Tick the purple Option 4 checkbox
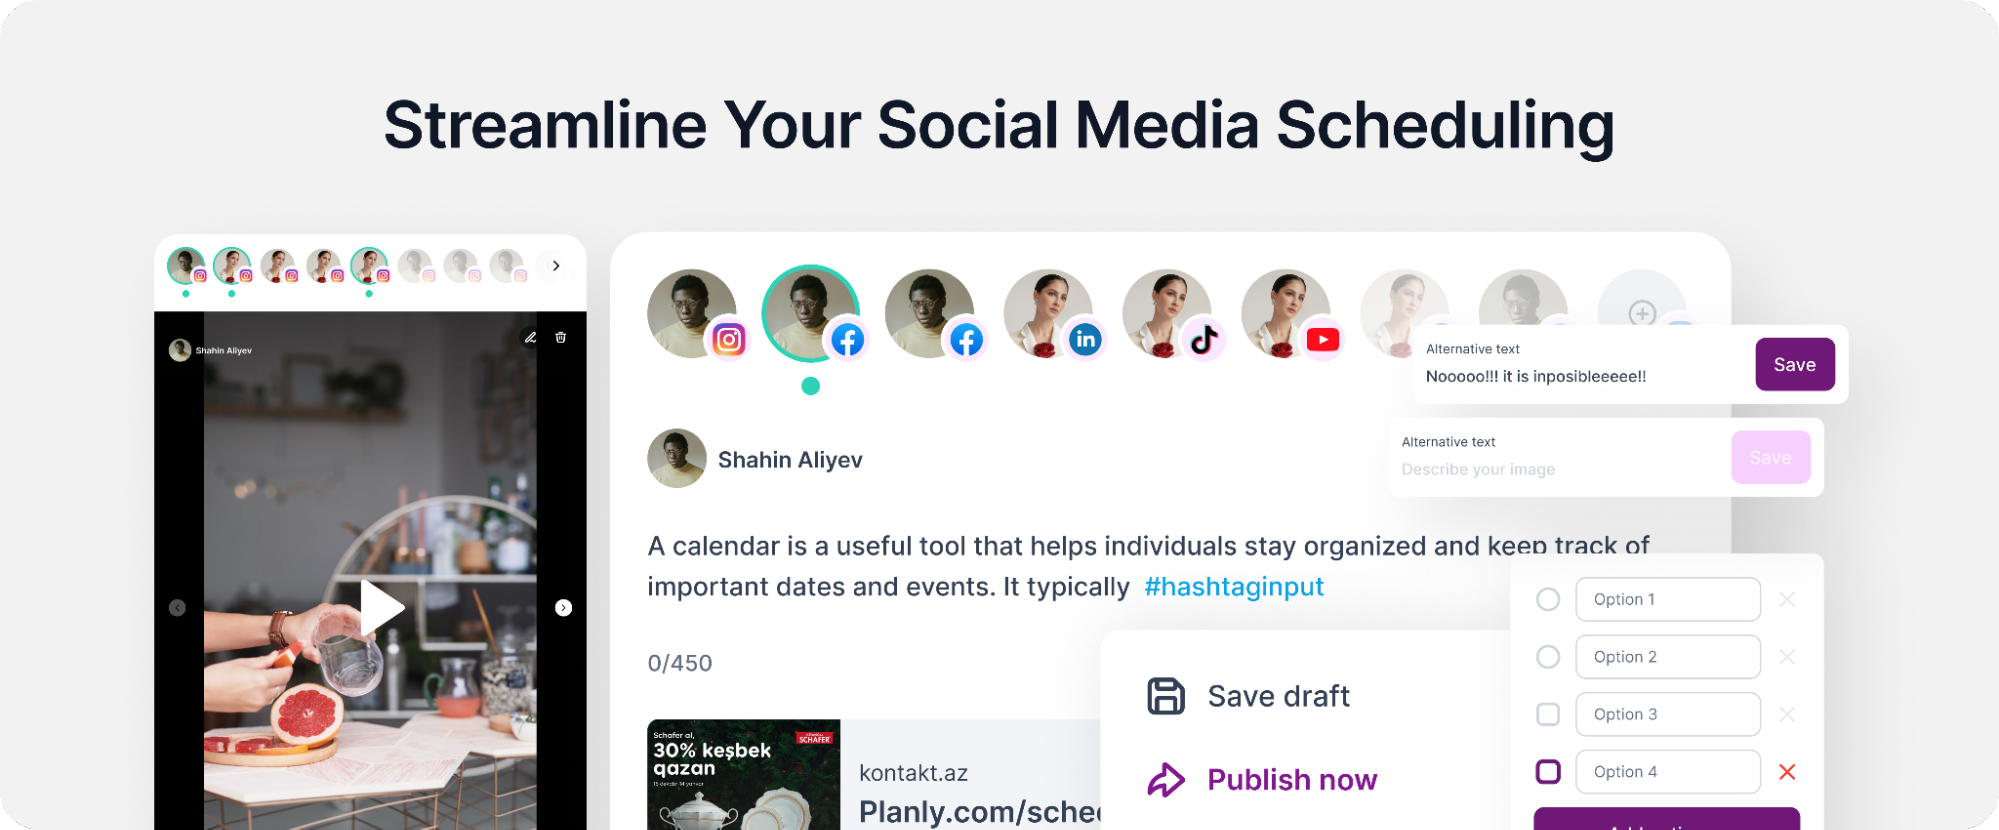1999x830 pixels. click(x=1548, y=772)
